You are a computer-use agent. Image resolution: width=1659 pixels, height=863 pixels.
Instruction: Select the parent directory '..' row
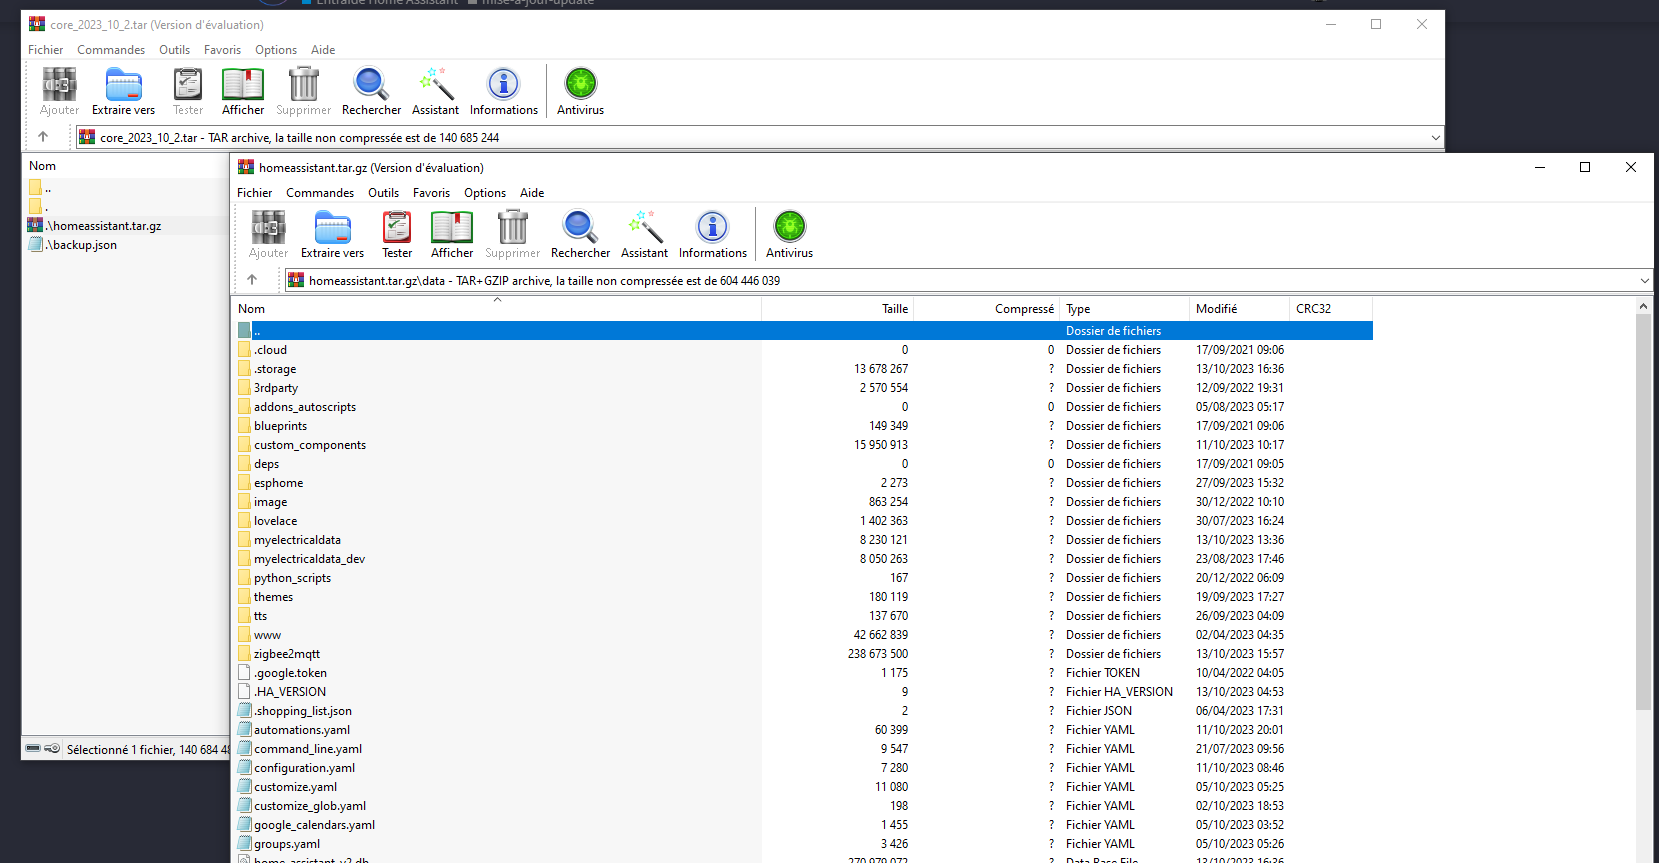pyautogui.click(x=804, y=331)
